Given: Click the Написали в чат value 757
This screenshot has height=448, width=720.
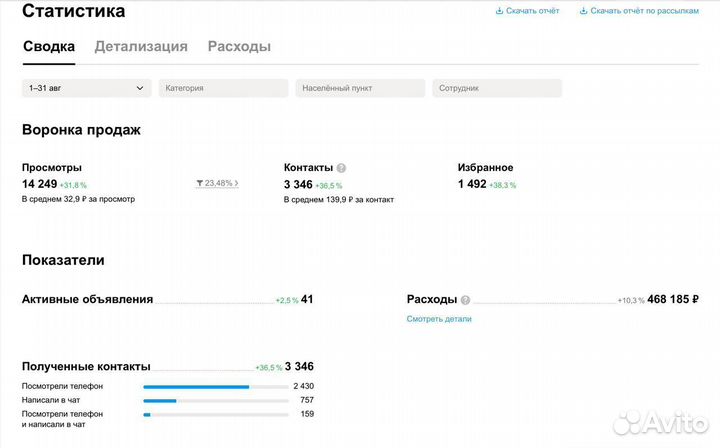Looking at the screenshot, I should point(307,400).
